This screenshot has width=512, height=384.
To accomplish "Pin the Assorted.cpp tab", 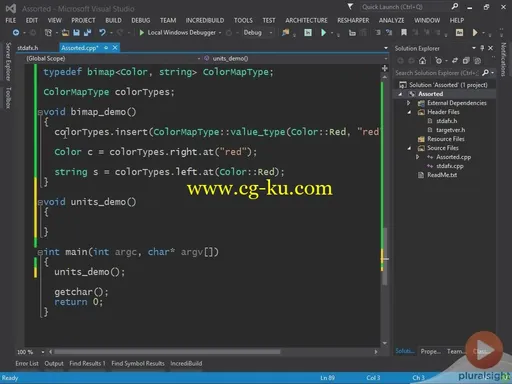I will [x=106, y=48].
